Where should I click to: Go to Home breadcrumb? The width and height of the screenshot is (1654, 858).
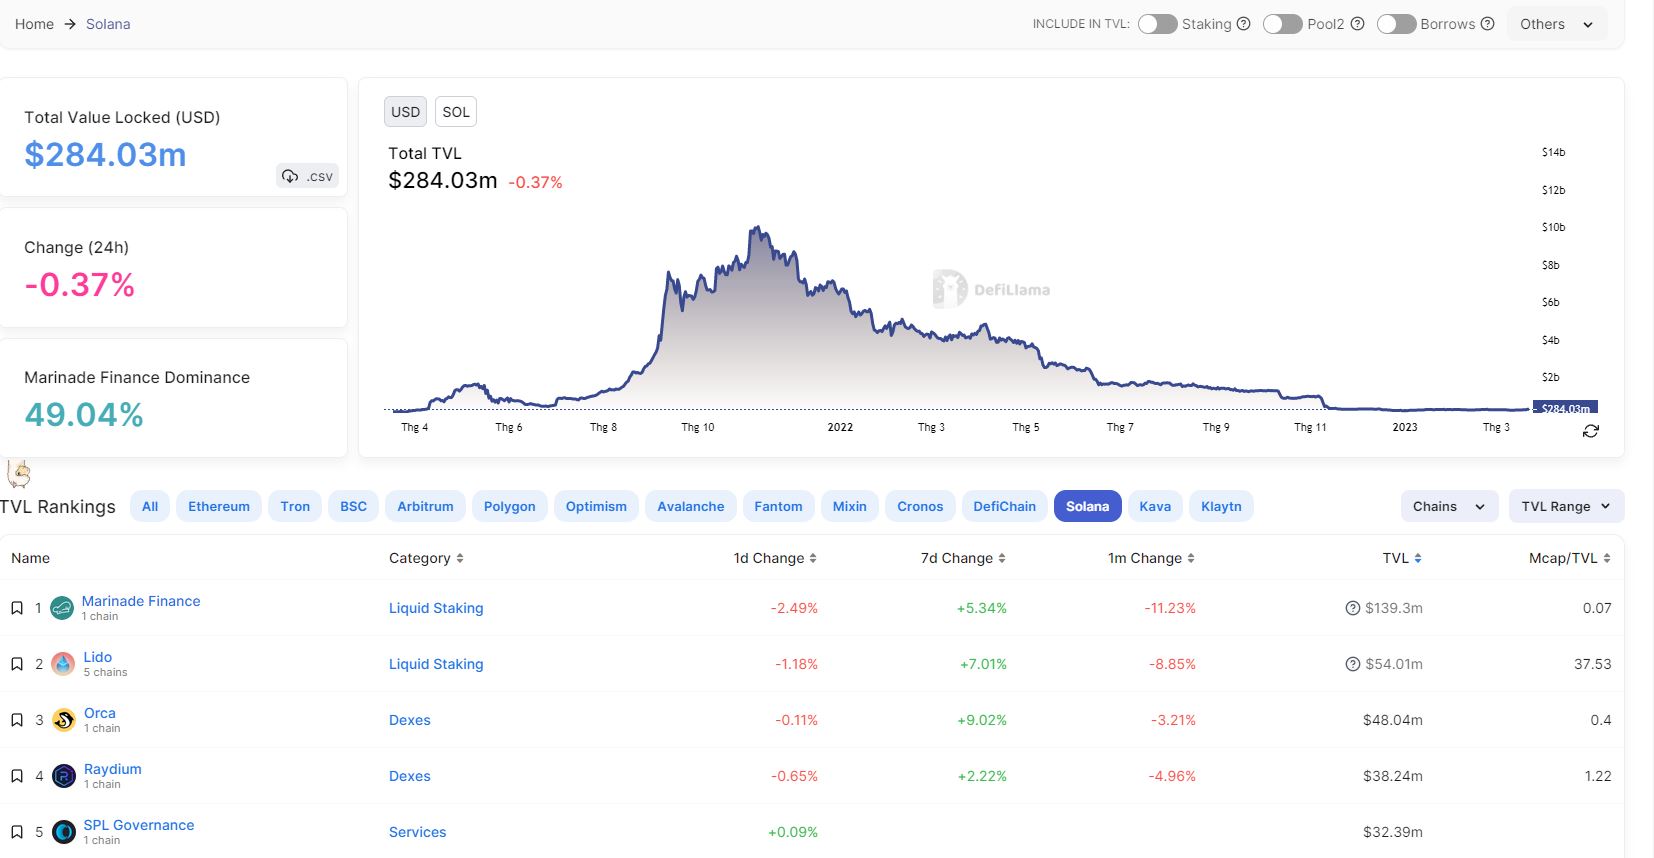[x=34, y=24]
